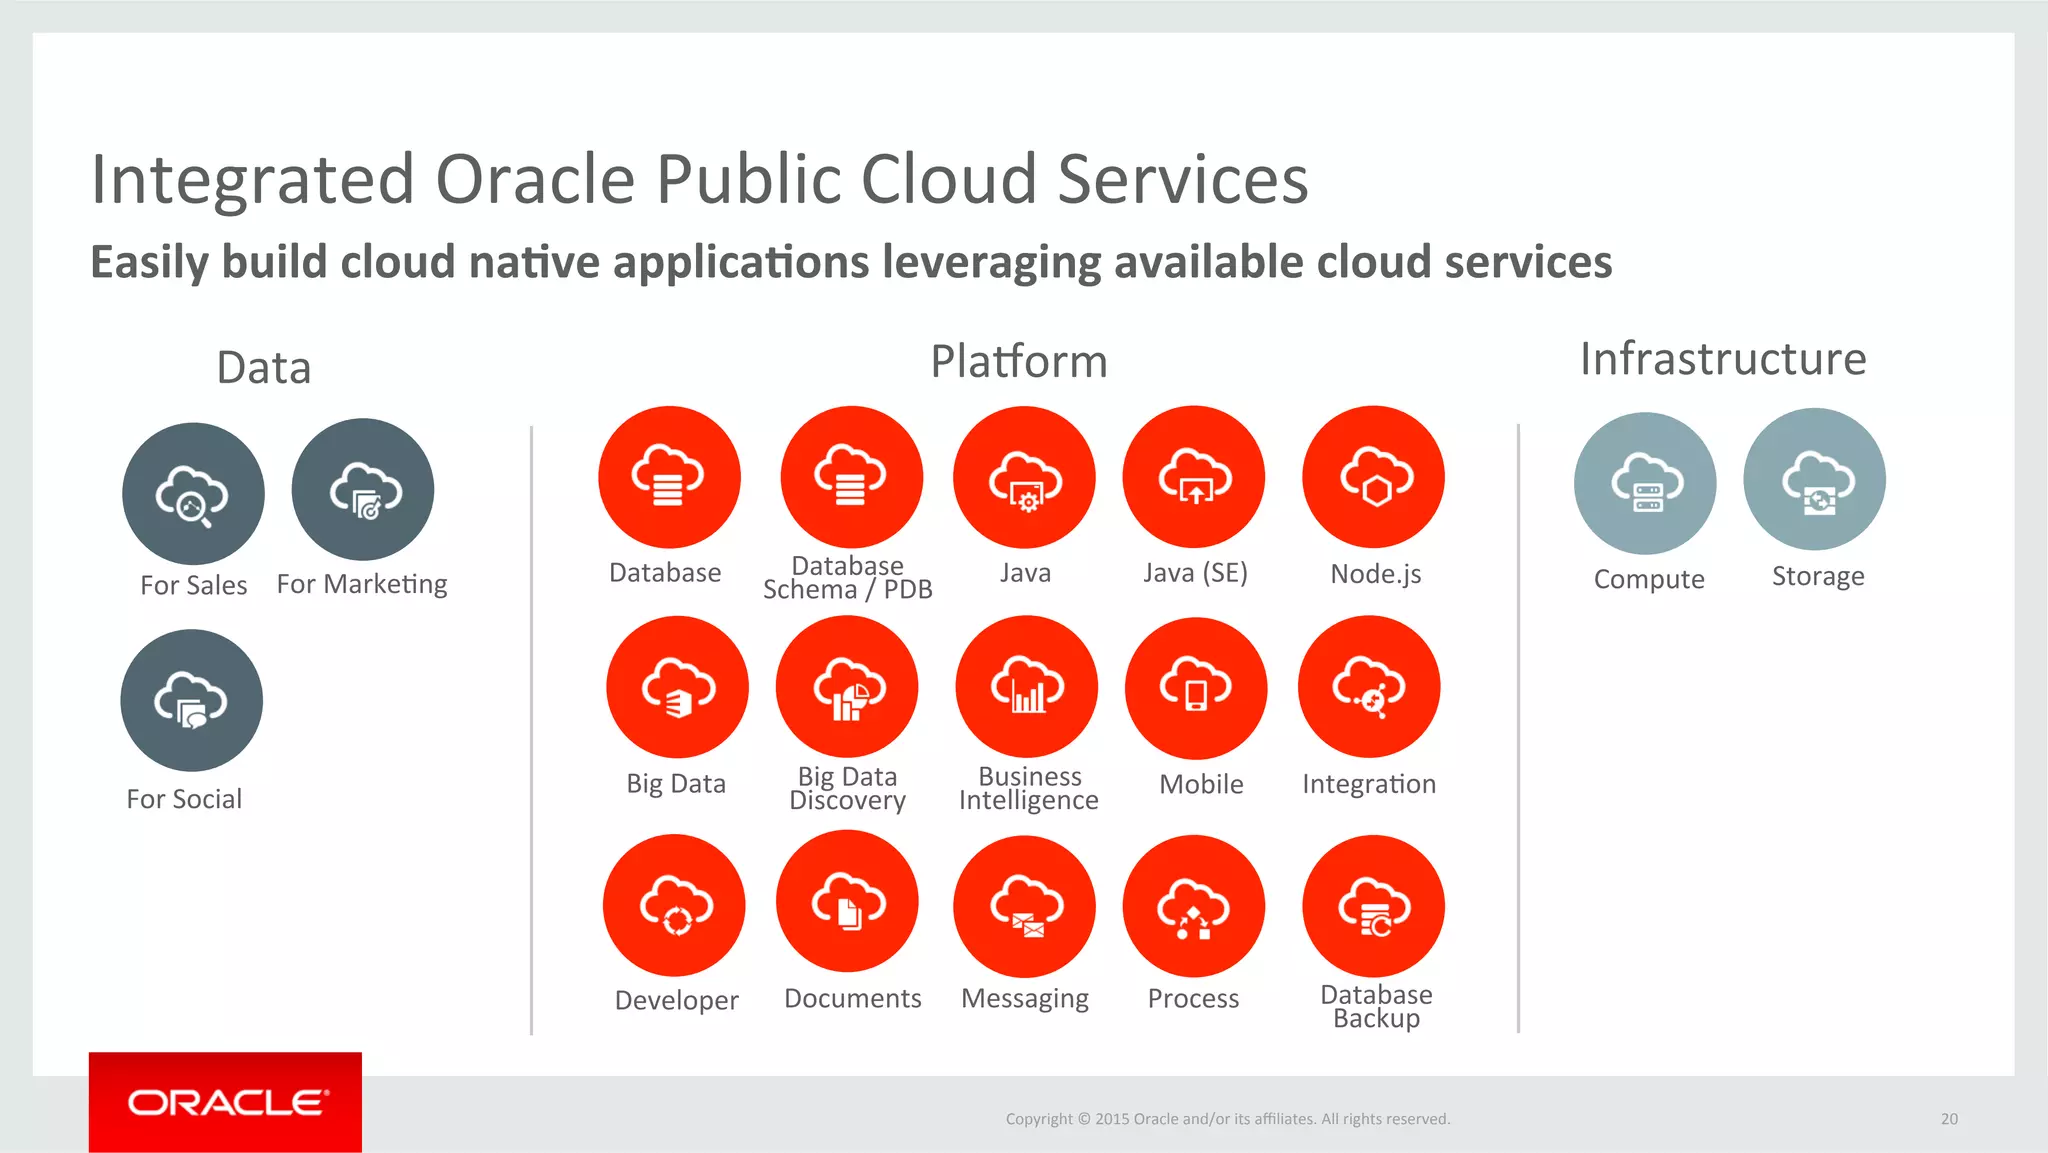Image resolution: width=2048 pixels, height=1153 pixels.
Task: Select the 'For Social' label
Action: 184,799
